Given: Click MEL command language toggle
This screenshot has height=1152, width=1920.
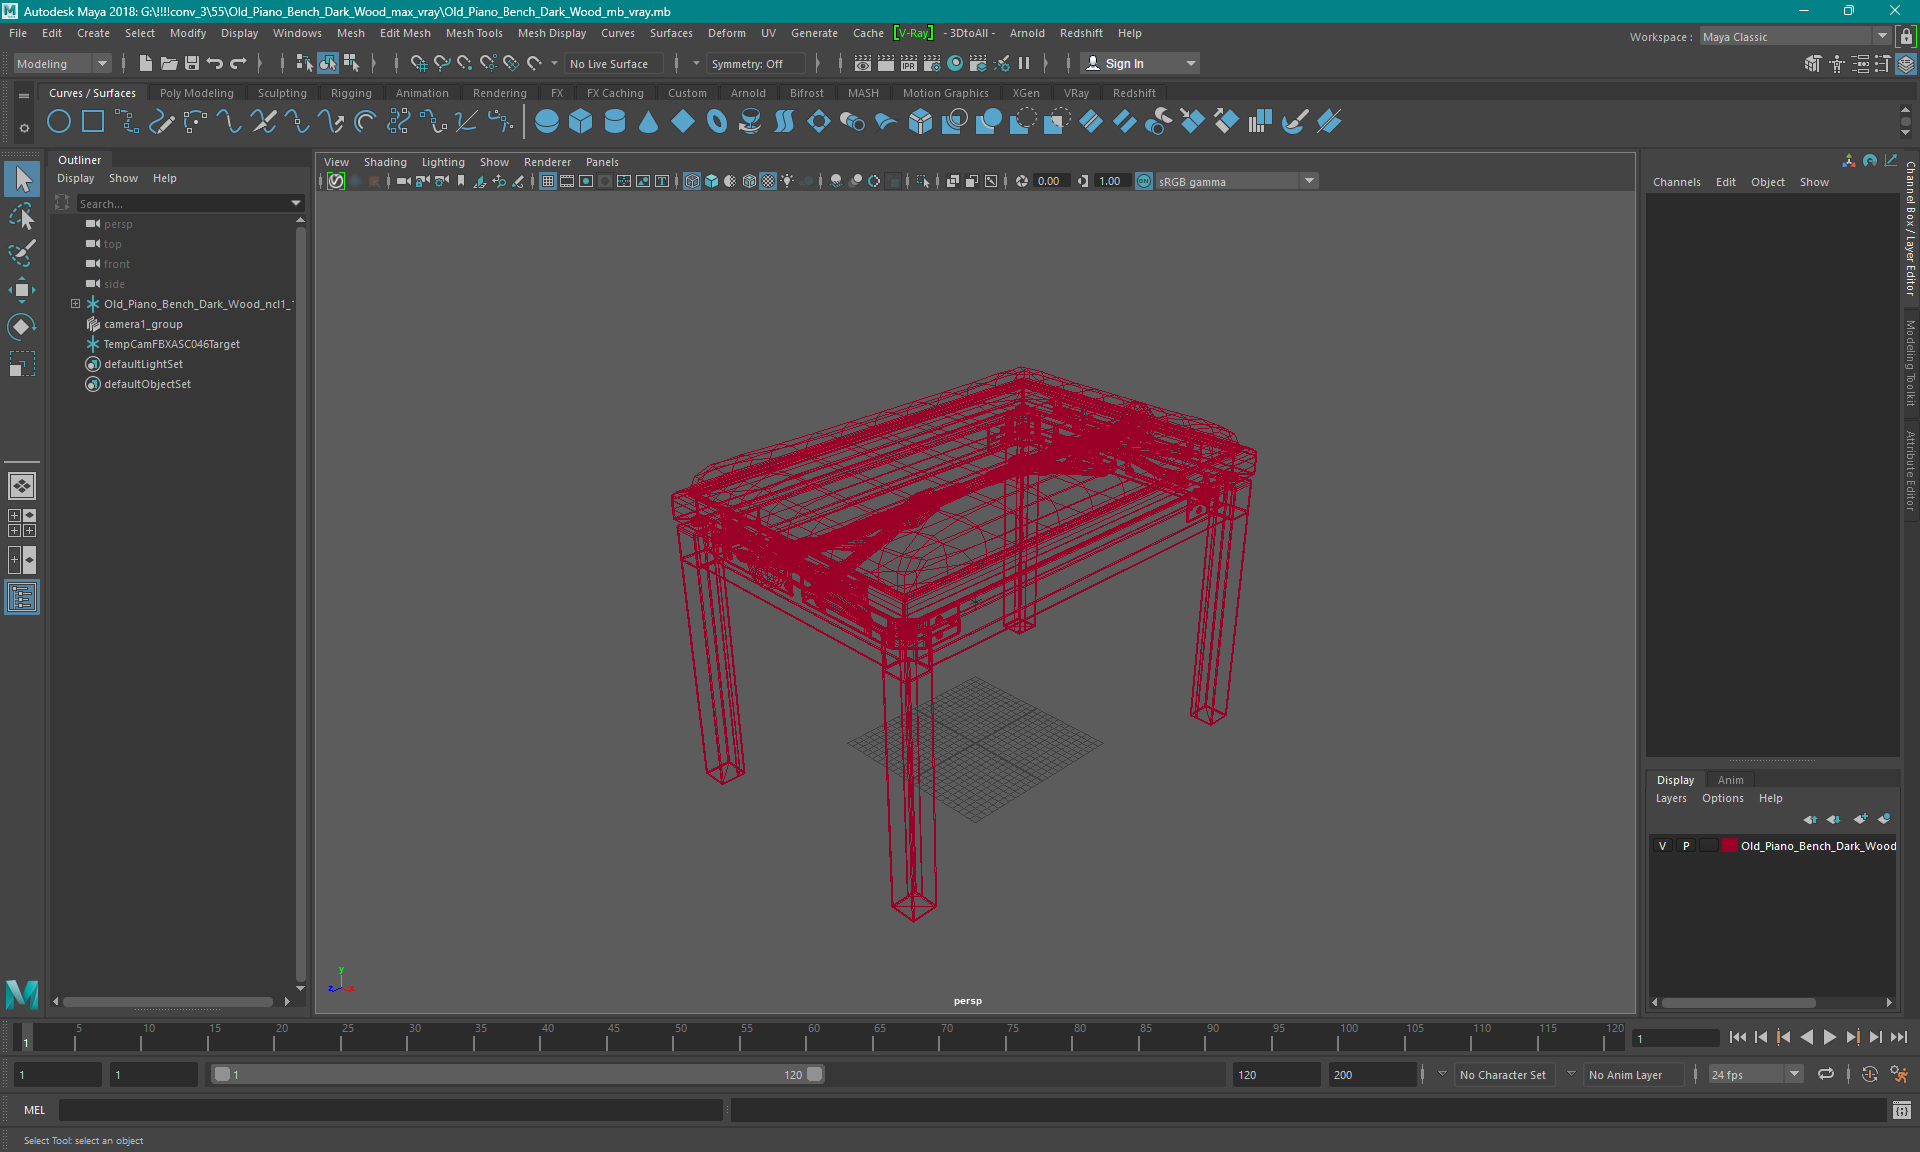Looking at the screenshot, I should point(35,1110).
